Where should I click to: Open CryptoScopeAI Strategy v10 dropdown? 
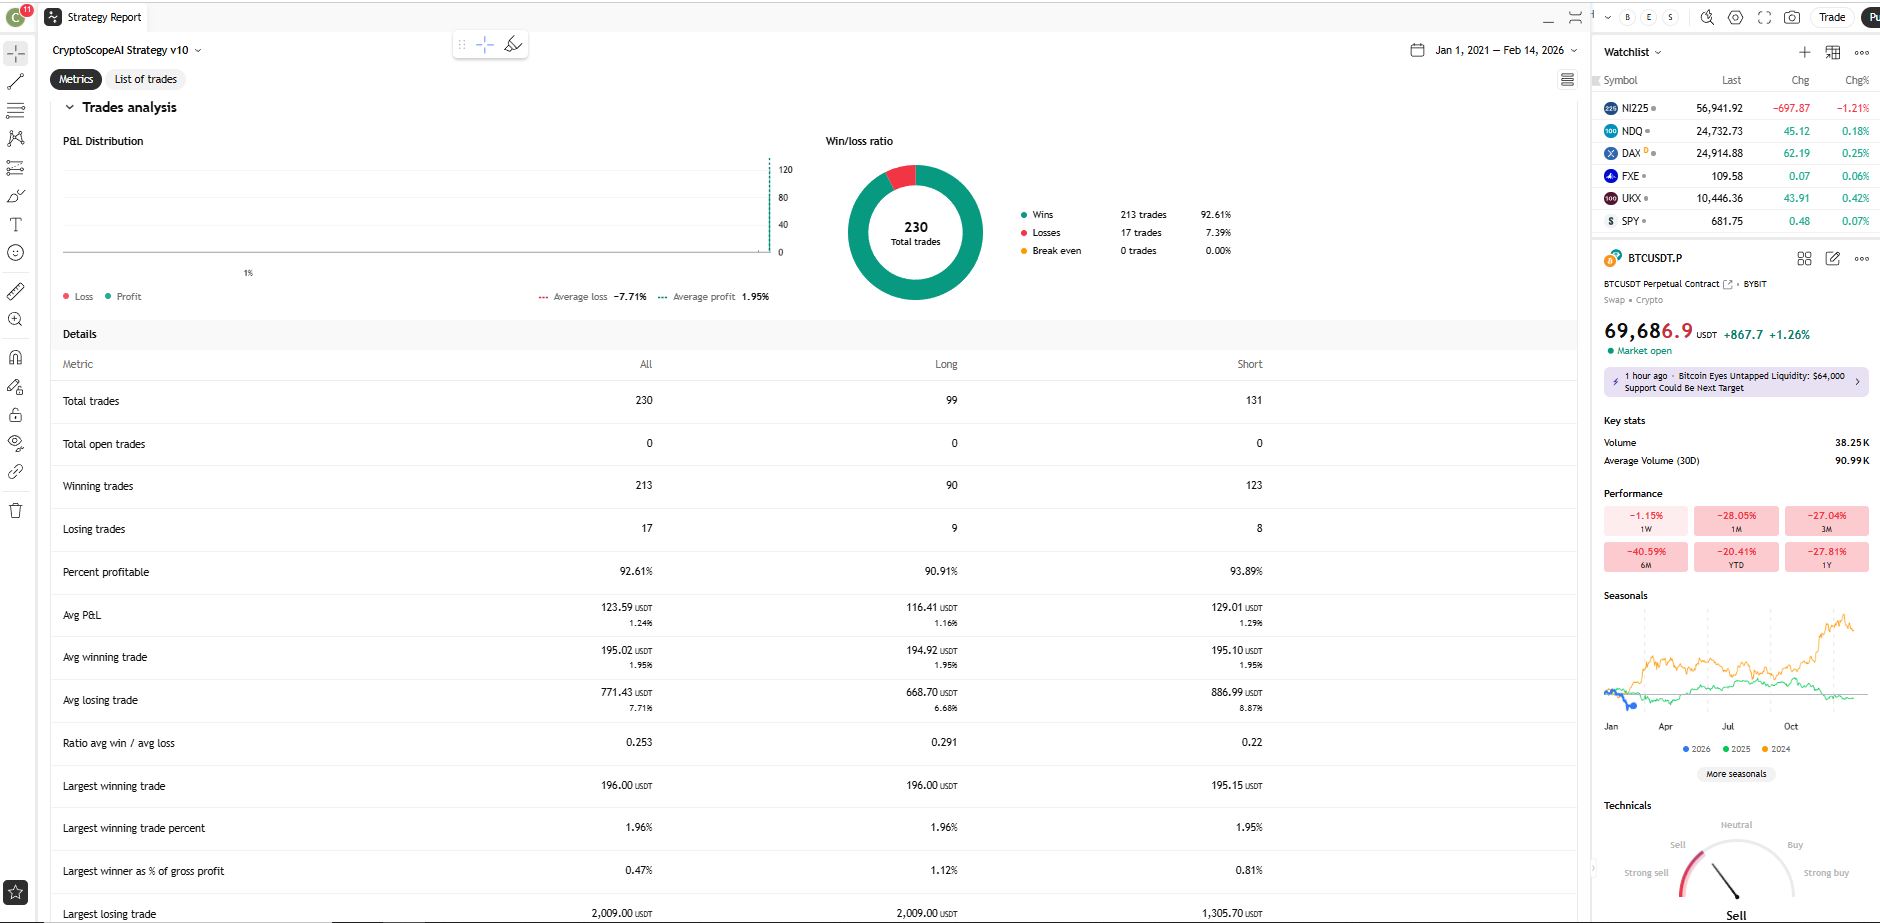127,50
